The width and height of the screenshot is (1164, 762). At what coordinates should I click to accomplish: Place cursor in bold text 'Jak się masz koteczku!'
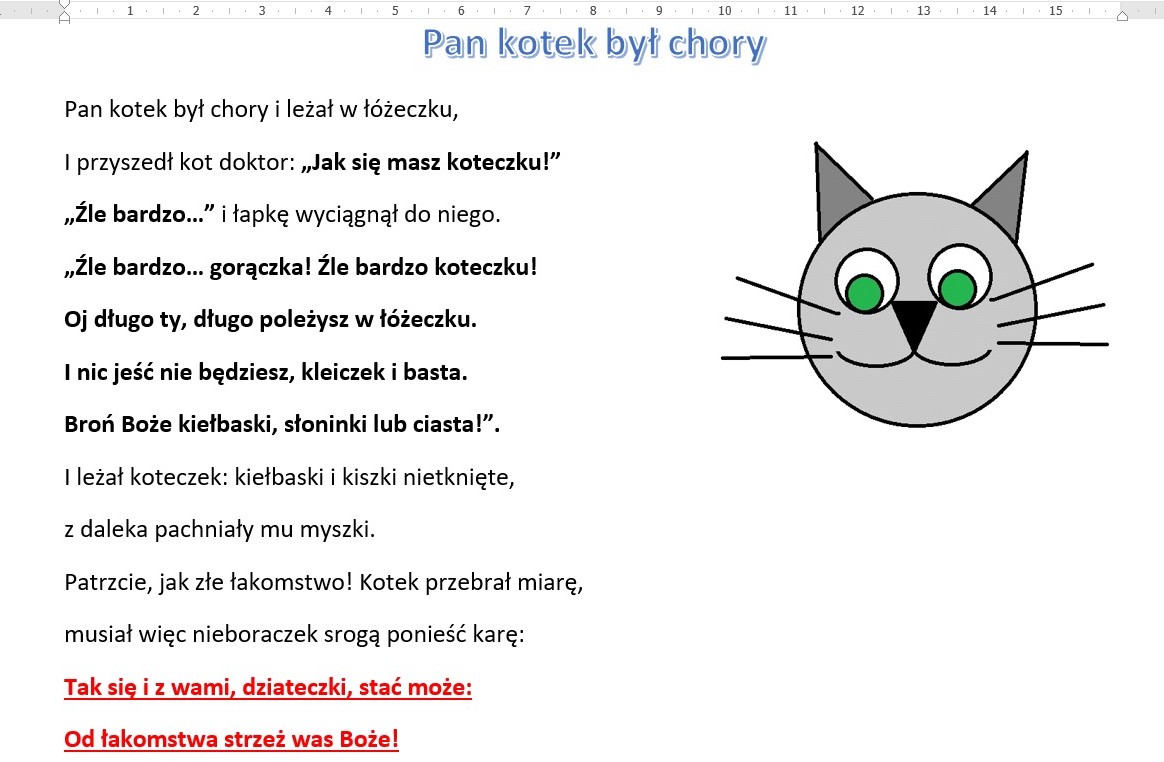430,162
